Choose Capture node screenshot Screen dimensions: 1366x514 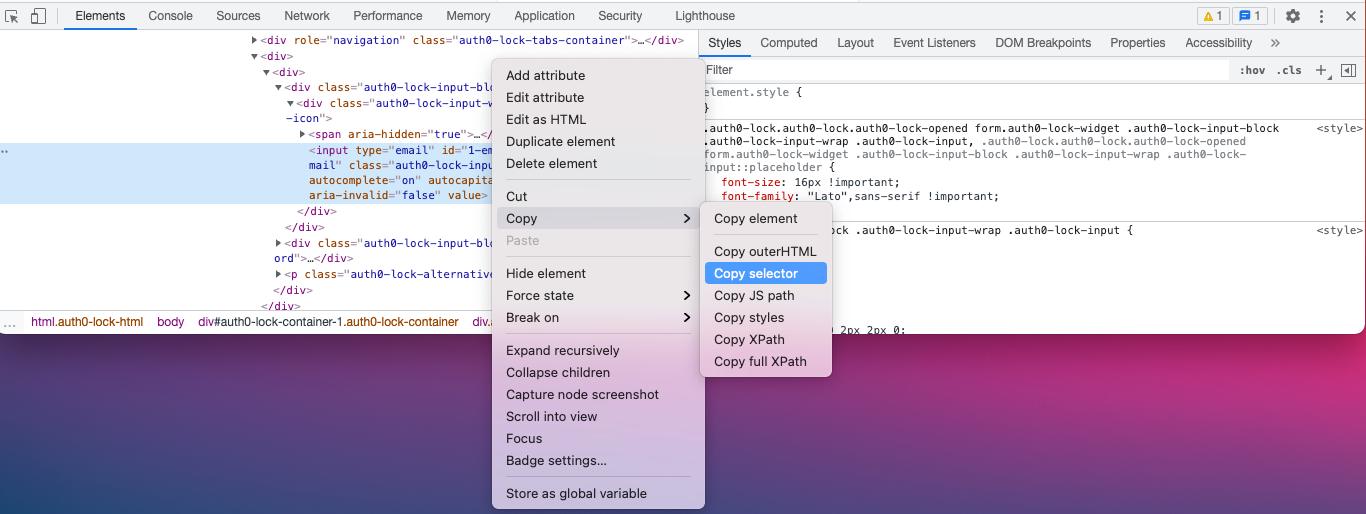tap(598, 395)
